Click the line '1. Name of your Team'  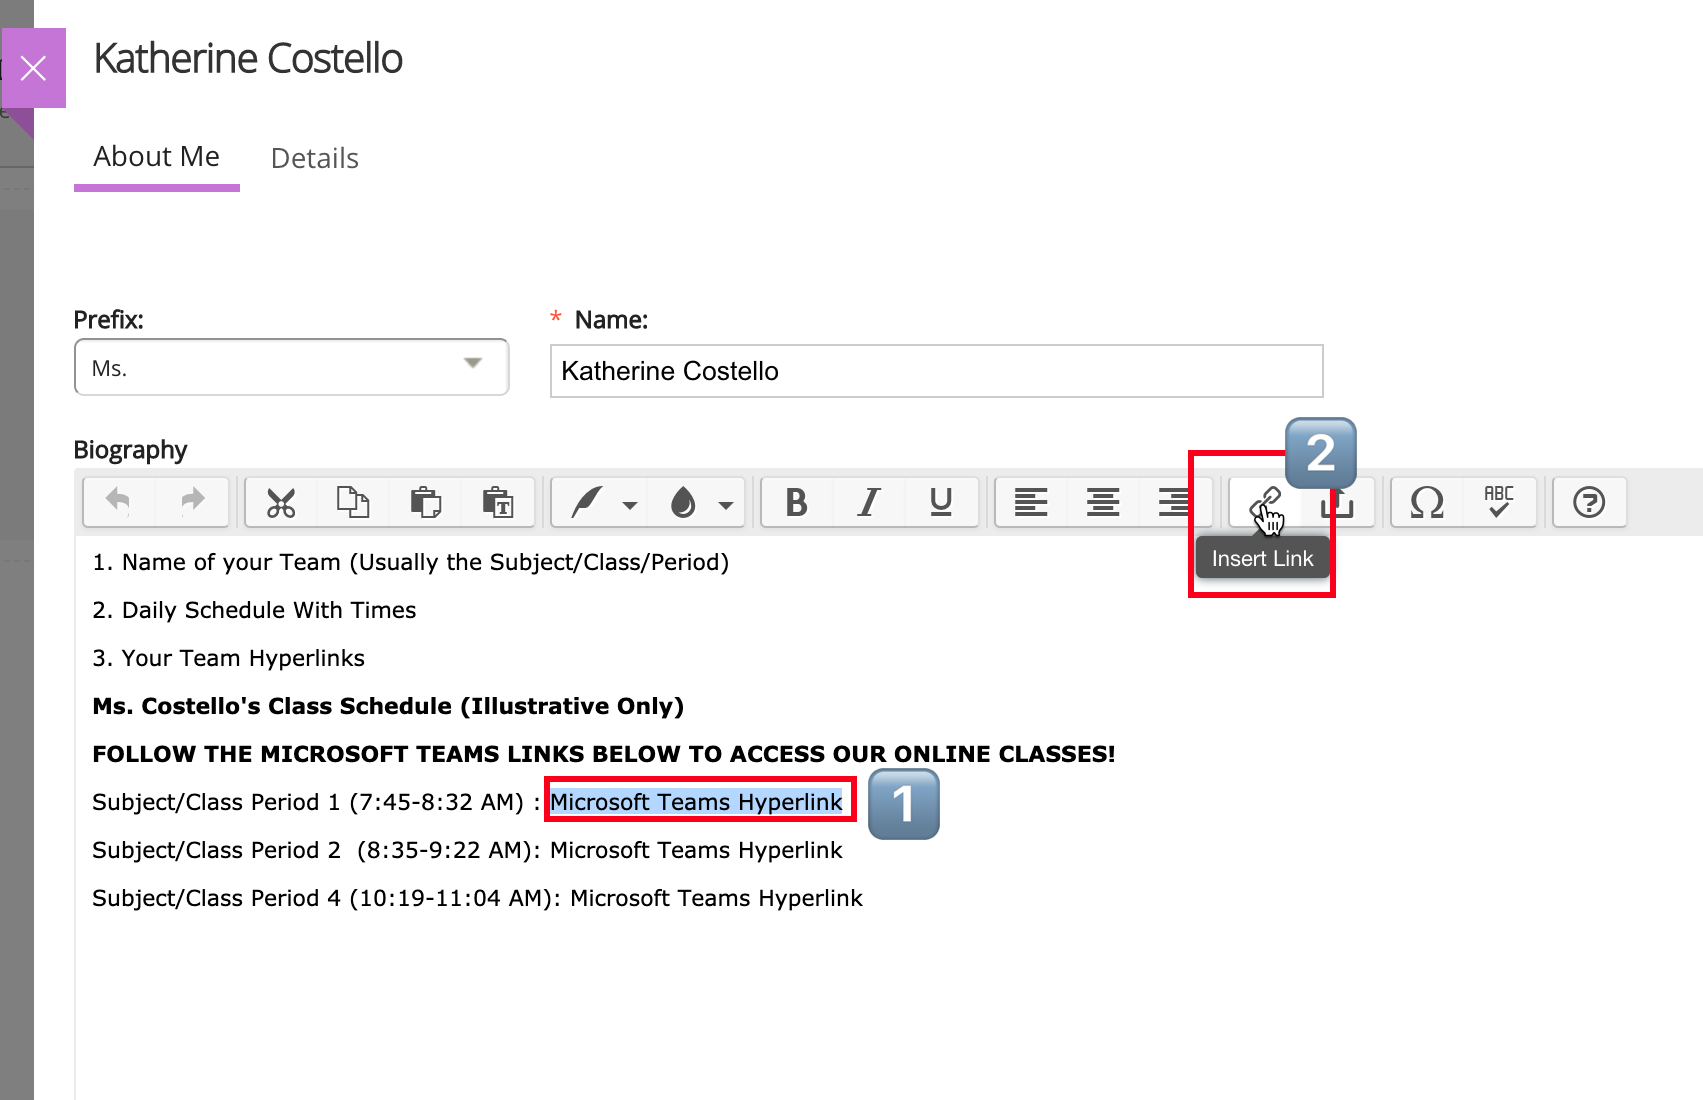point(410,562)
